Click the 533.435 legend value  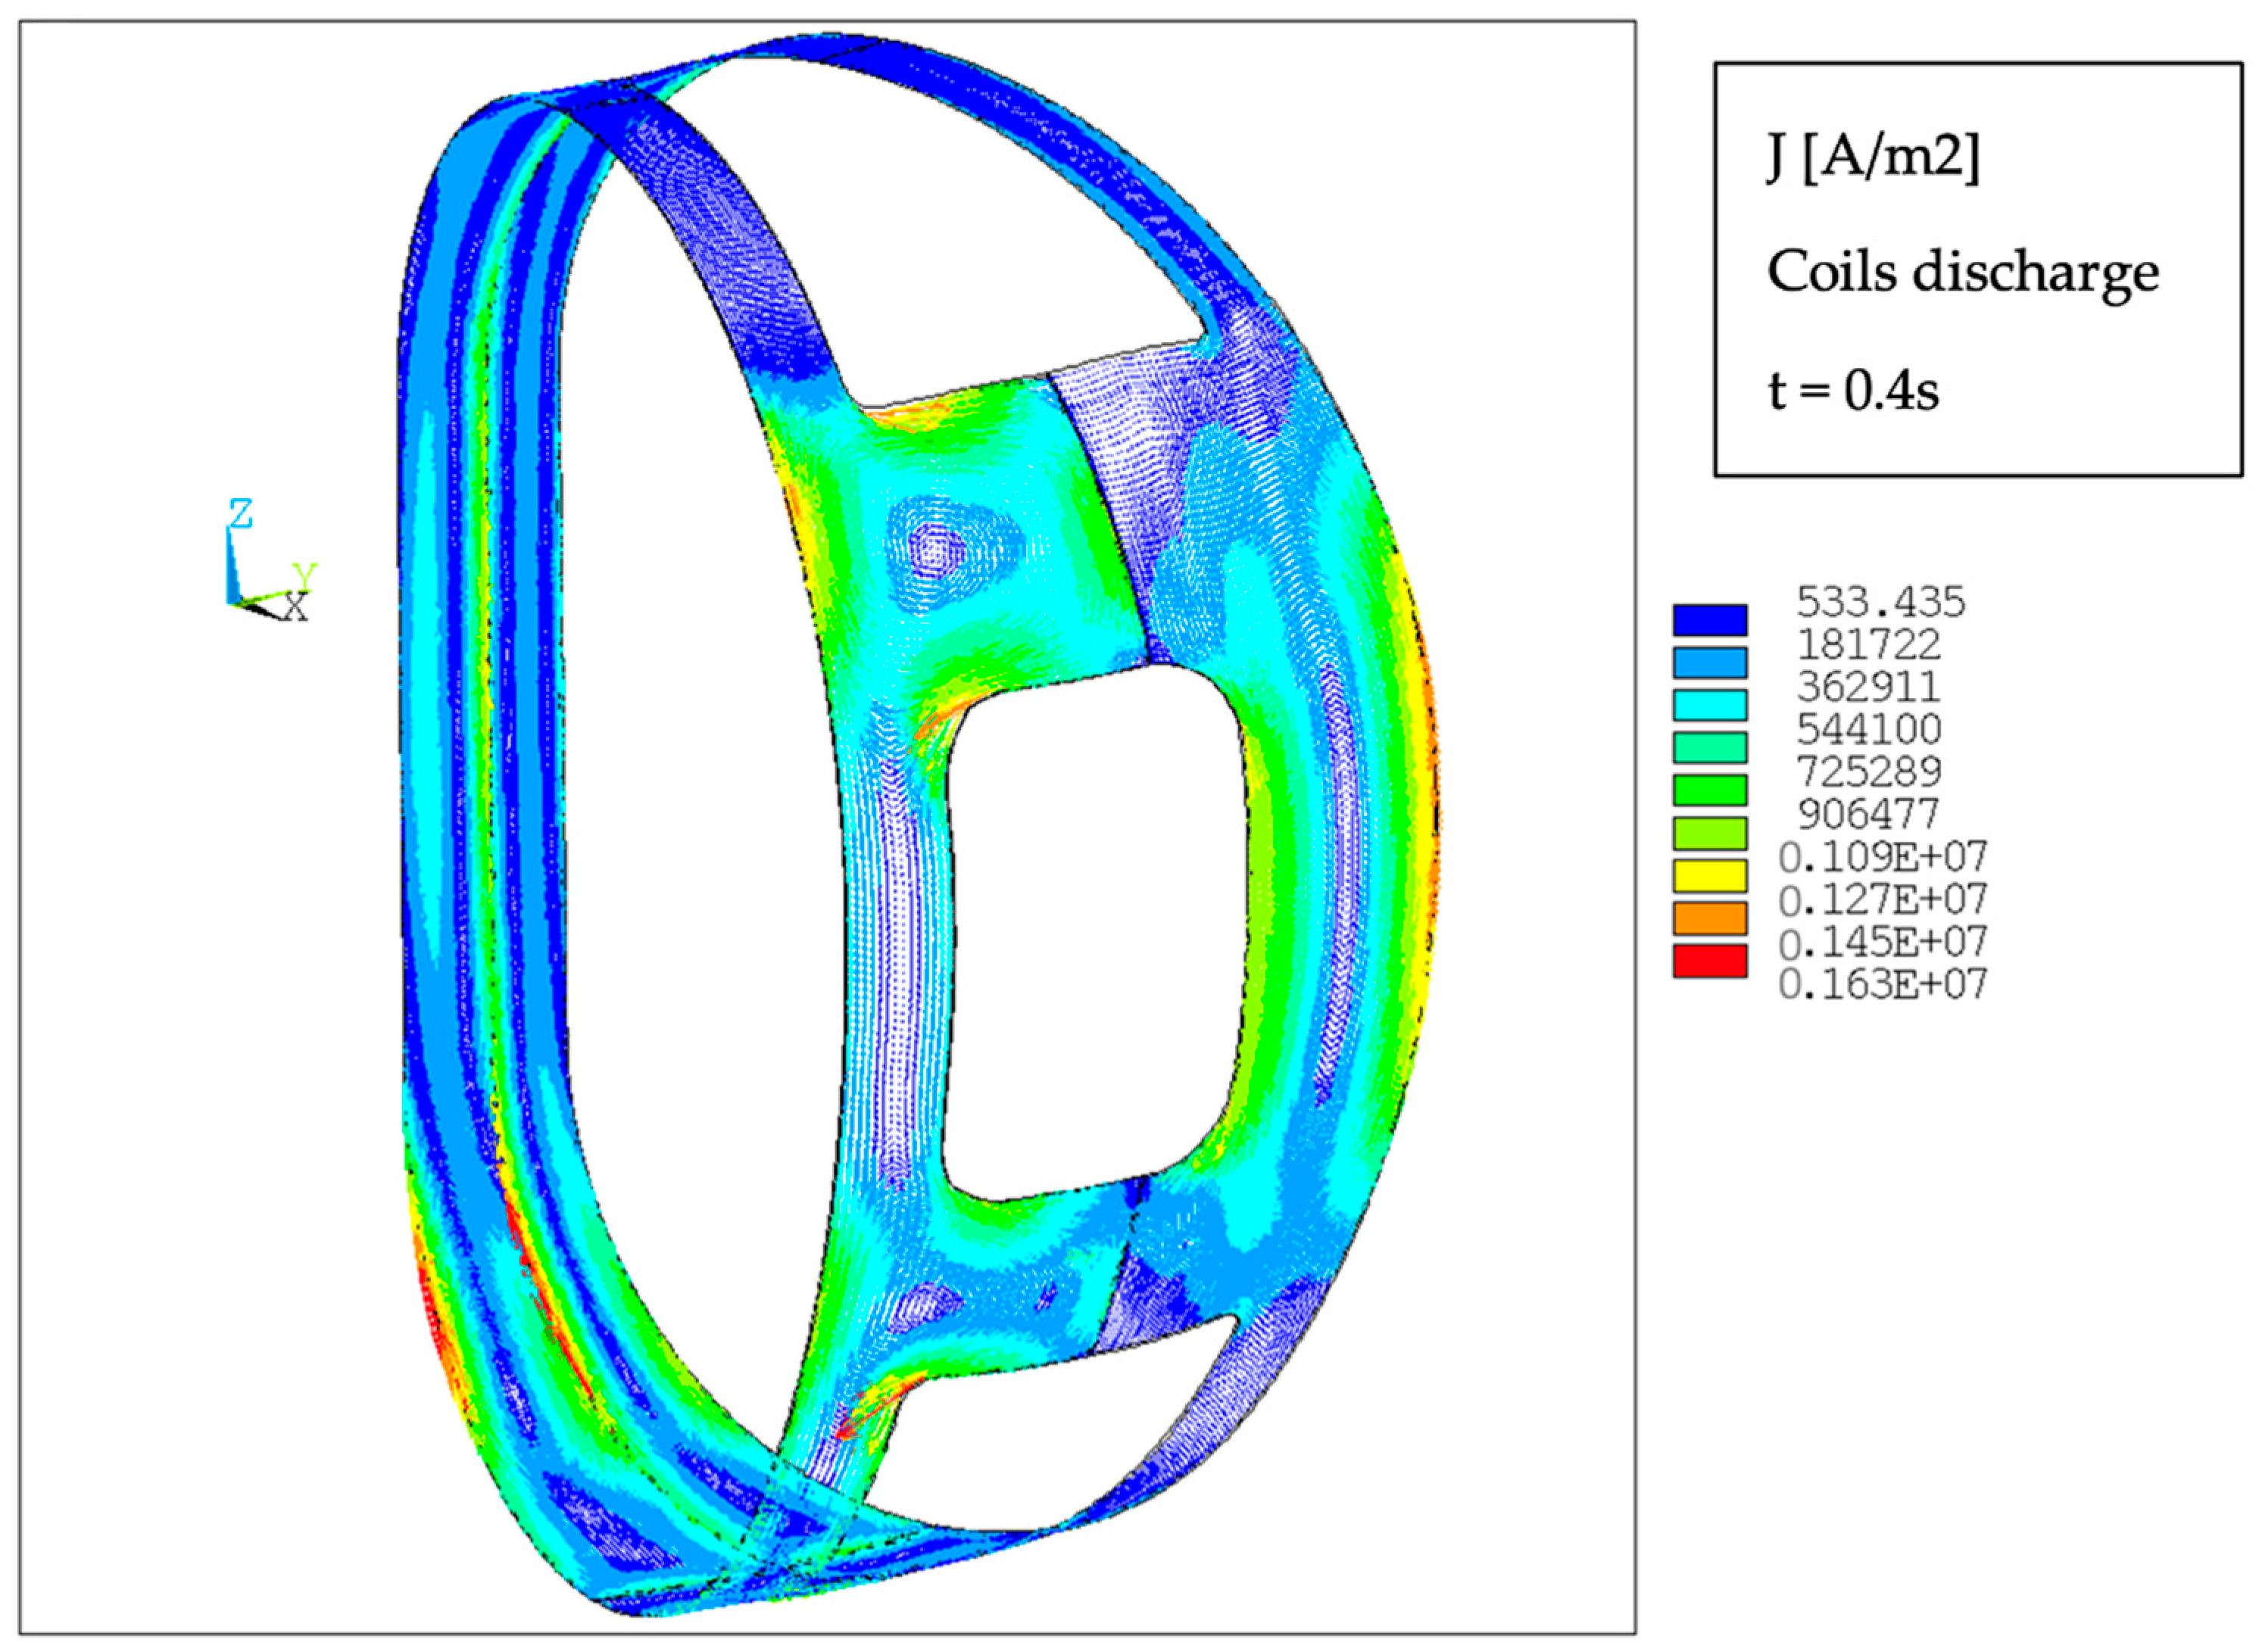1880,603
